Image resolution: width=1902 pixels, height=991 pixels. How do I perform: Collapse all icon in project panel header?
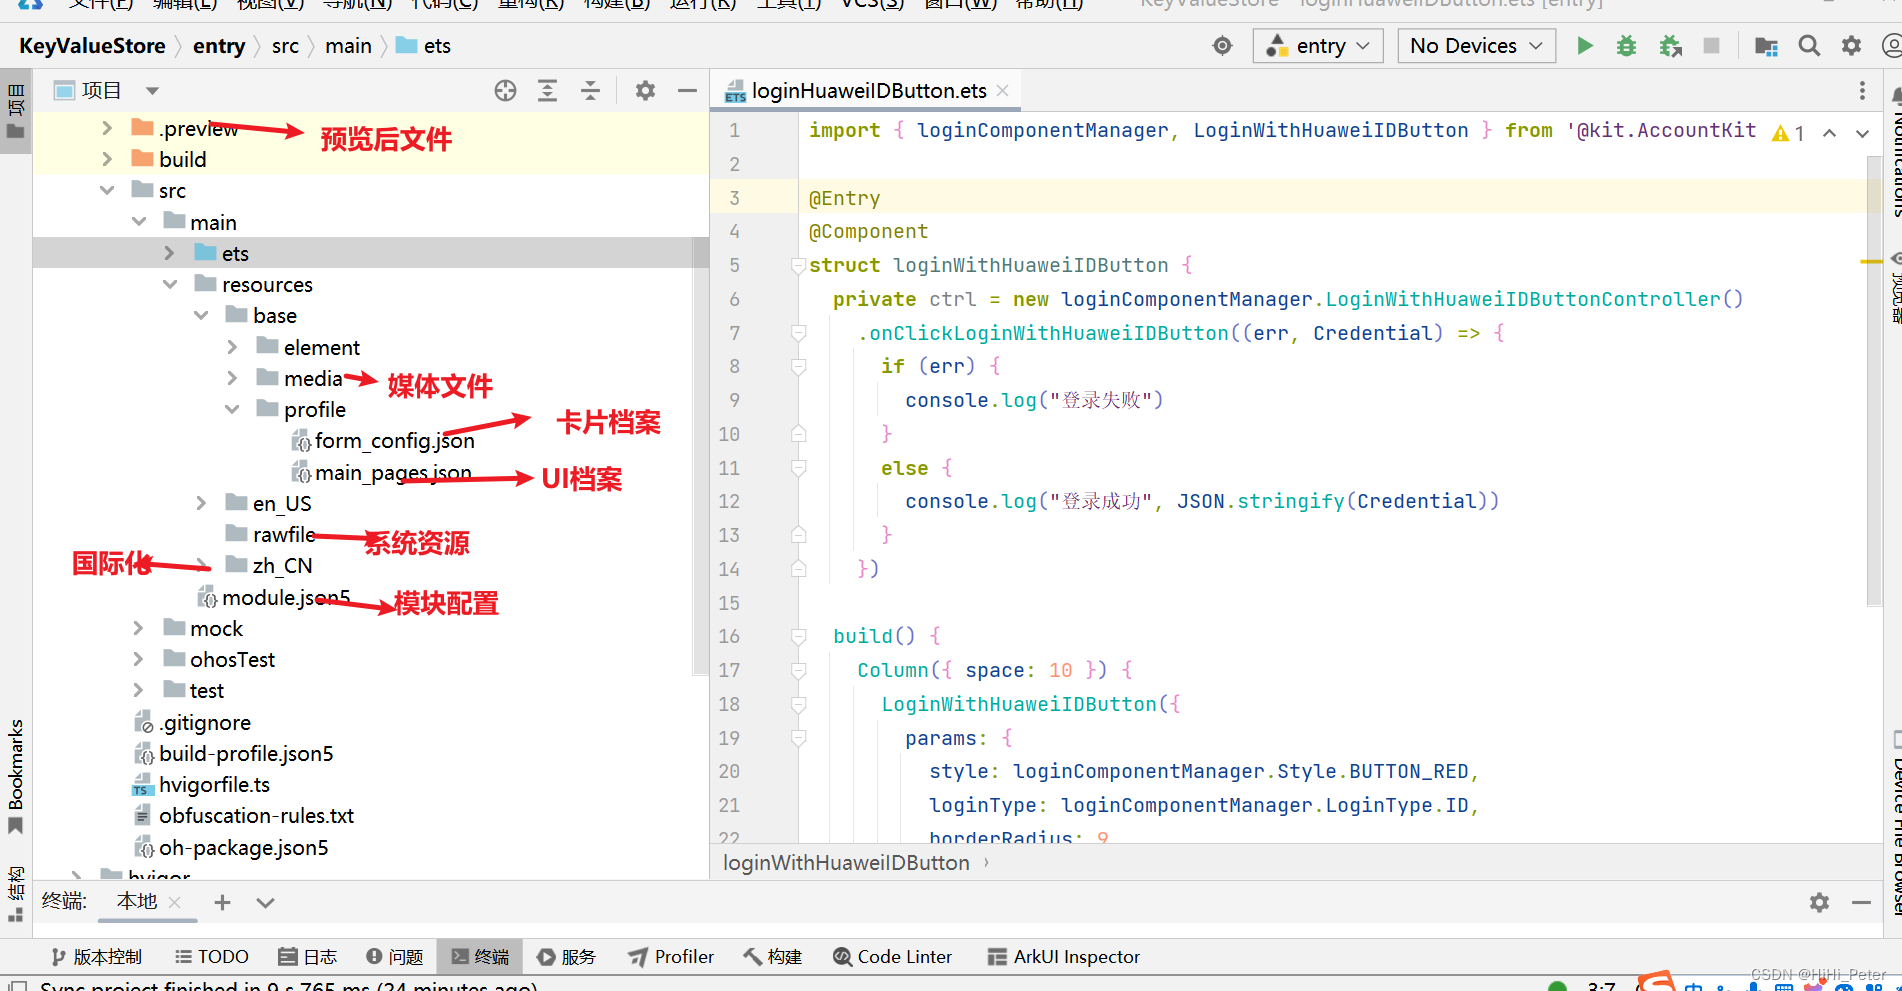(590, 91)
